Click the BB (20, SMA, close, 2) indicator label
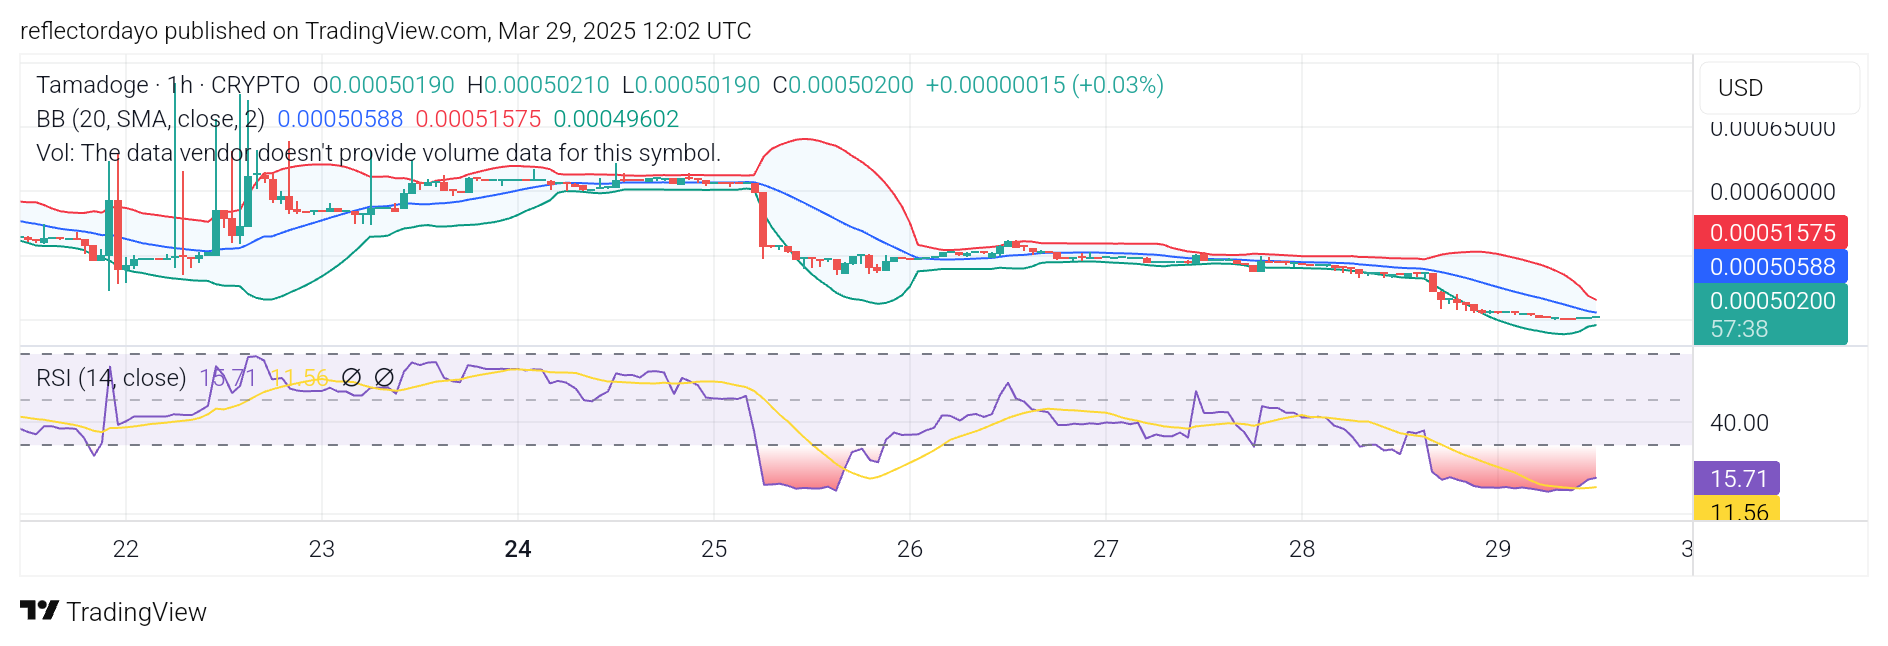This screenshot has height=646, width=1888. tap(150, 119)
